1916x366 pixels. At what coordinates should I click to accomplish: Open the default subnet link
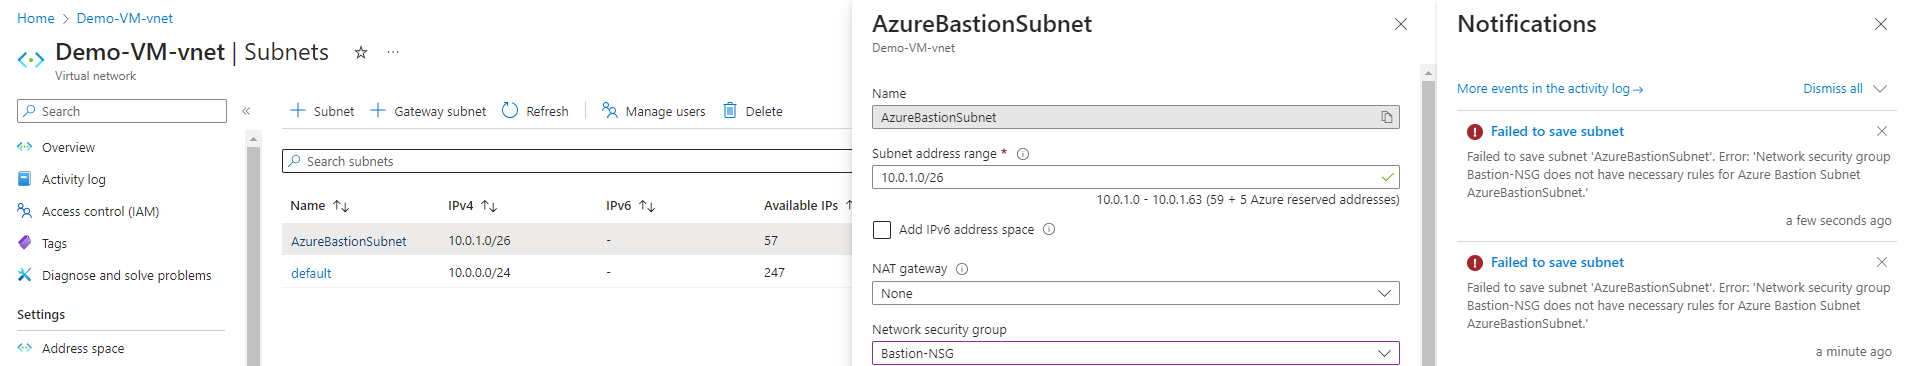coord(311,273)
